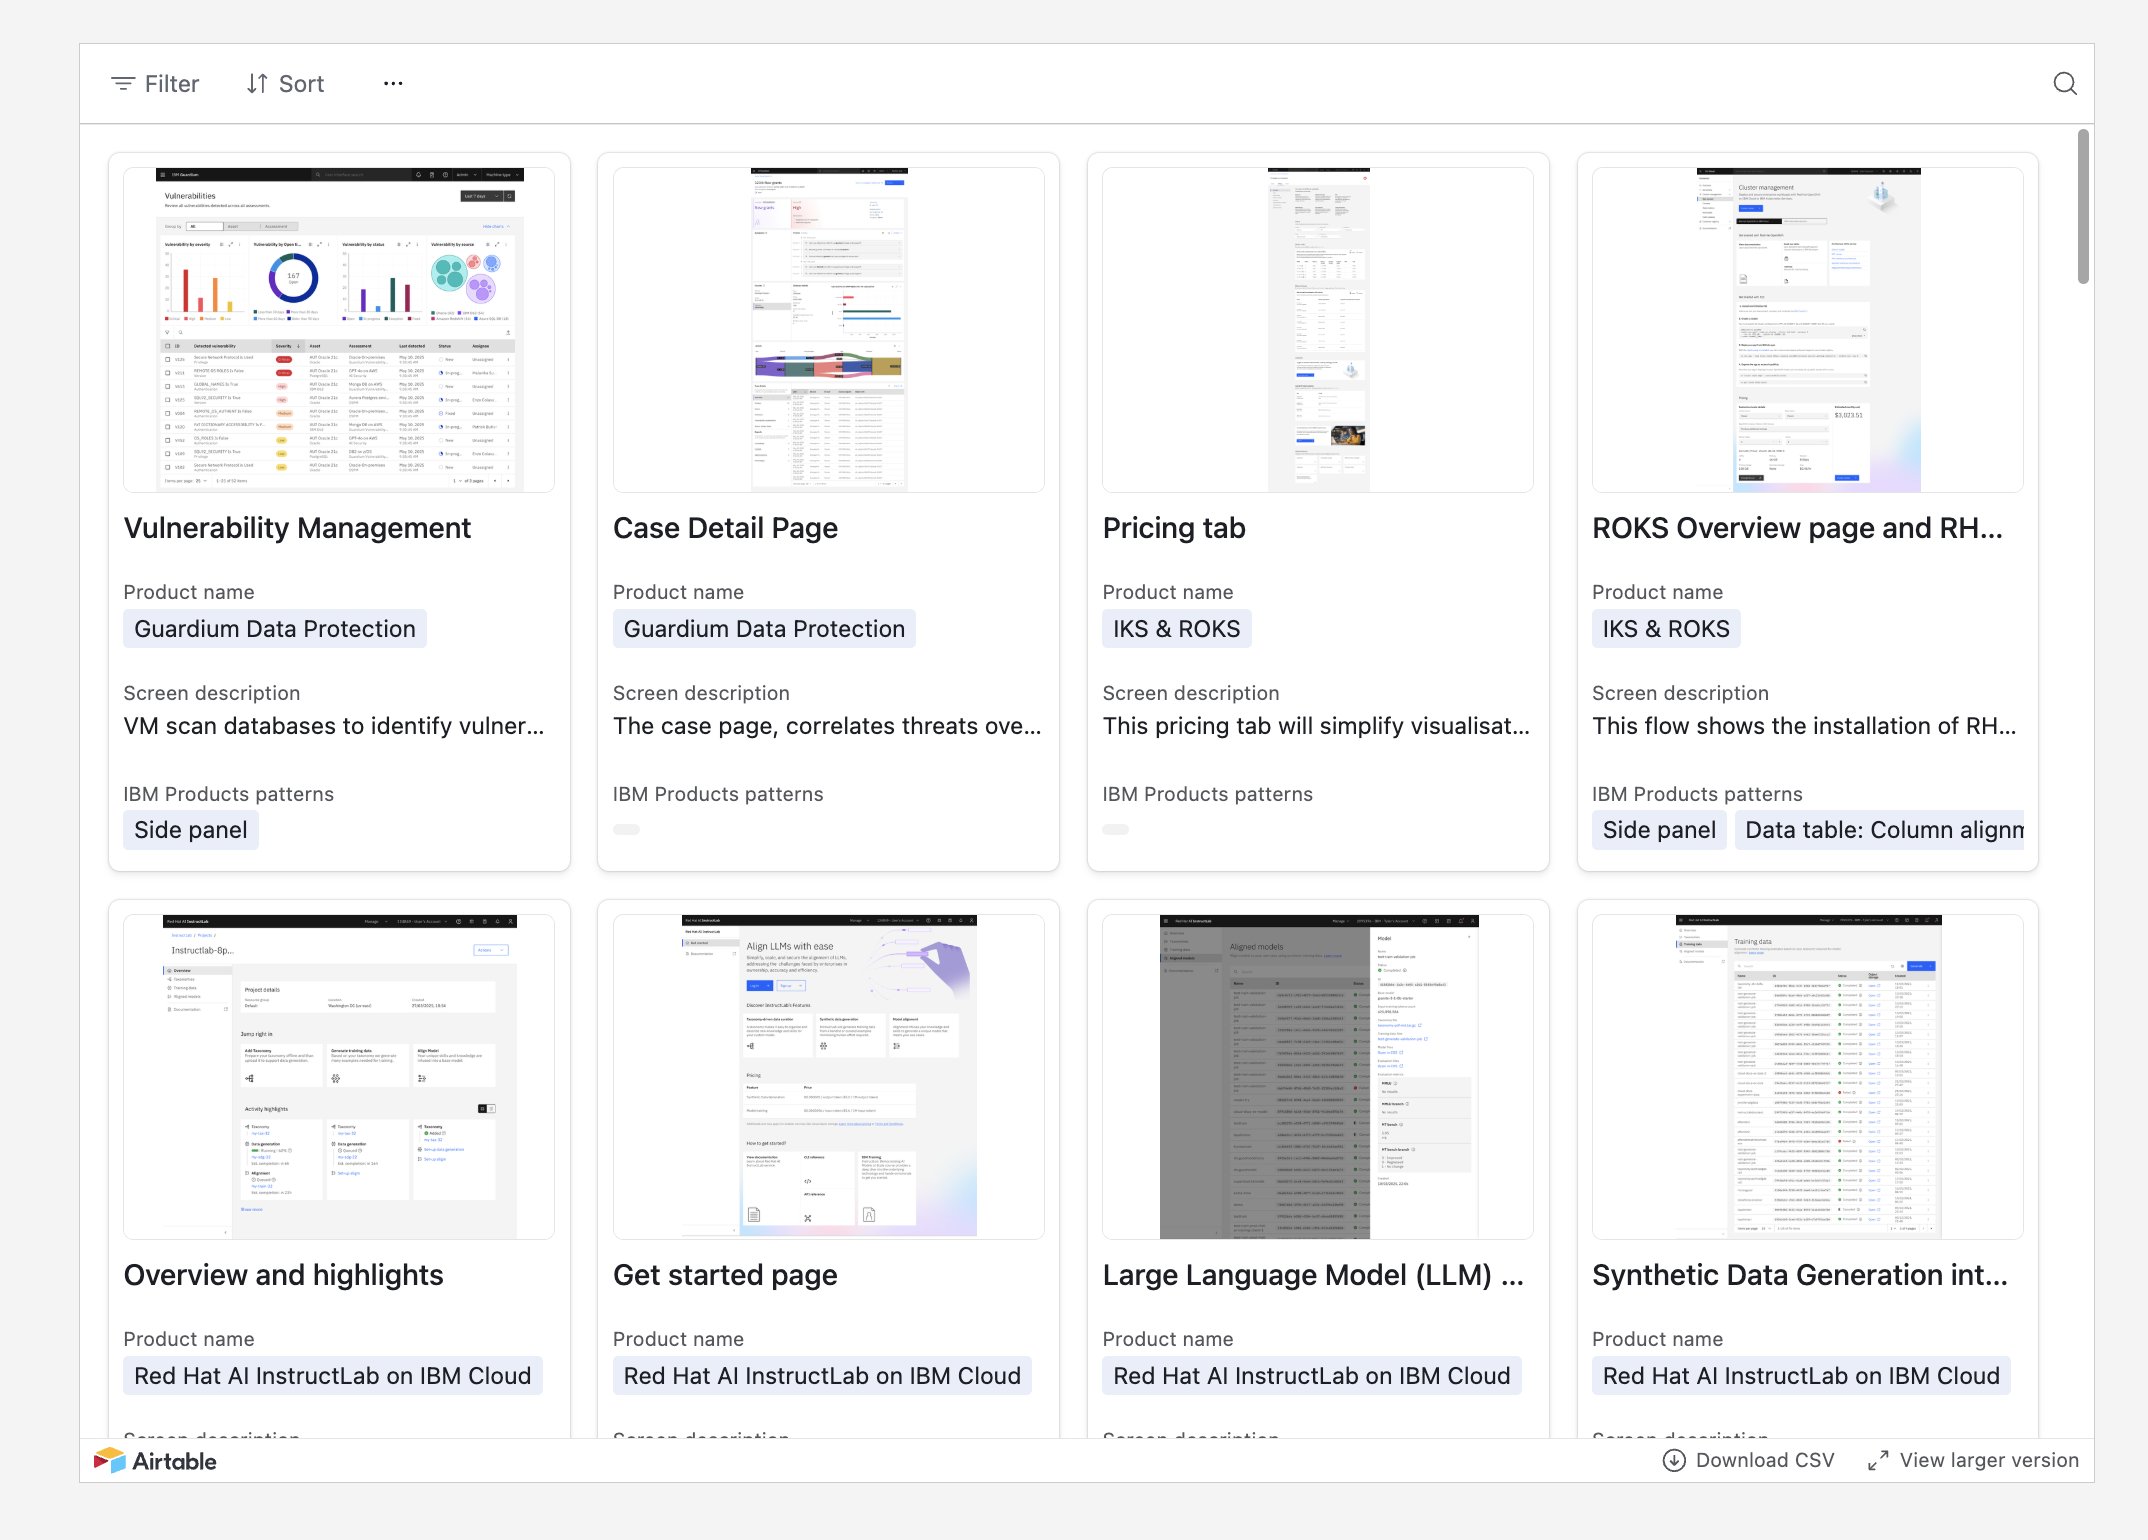The height and width of the screenshot is (1540, 2148).
Task: Click Guardium Data Protection tag on Vulnerability Management
Action: click(x=275, y=629)
